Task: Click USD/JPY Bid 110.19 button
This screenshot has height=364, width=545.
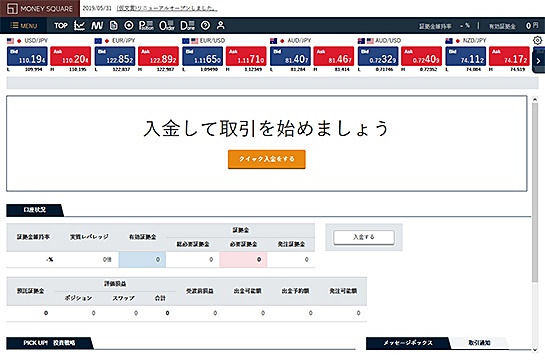Action: 27,56
